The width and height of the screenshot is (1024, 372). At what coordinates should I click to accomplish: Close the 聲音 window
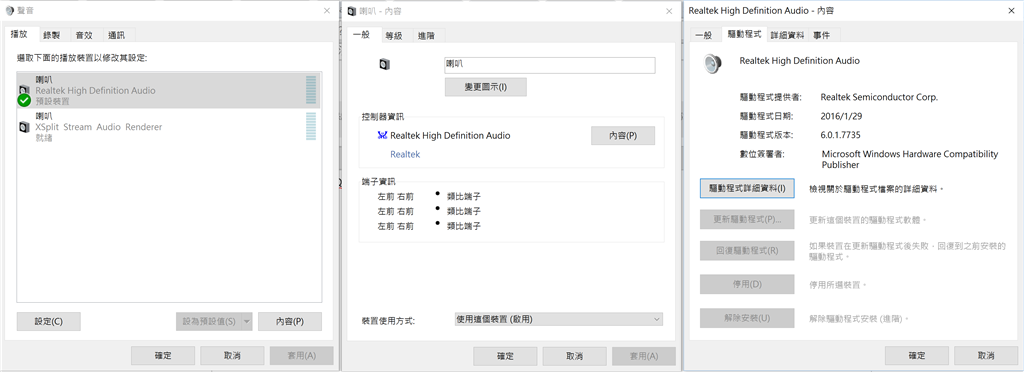pyautogui.click(x=327, y=10)
